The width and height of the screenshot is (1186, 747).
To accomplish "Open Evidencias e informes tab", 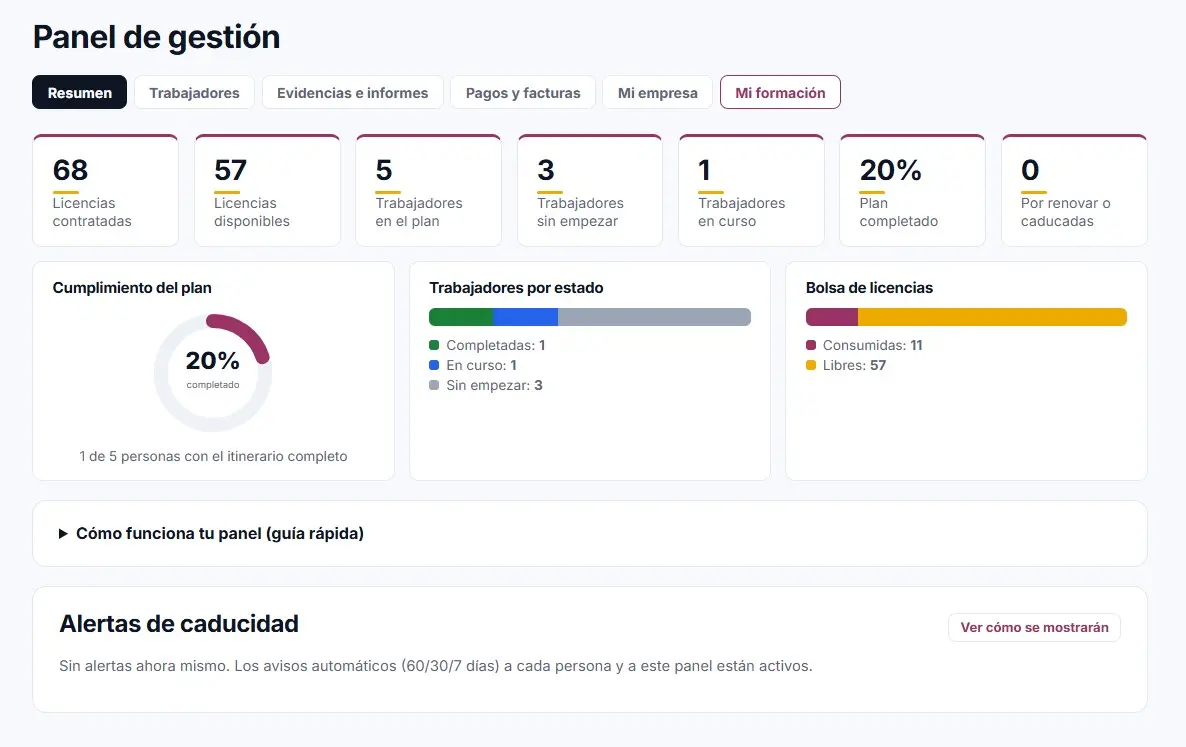I will (x=352, y=92).
